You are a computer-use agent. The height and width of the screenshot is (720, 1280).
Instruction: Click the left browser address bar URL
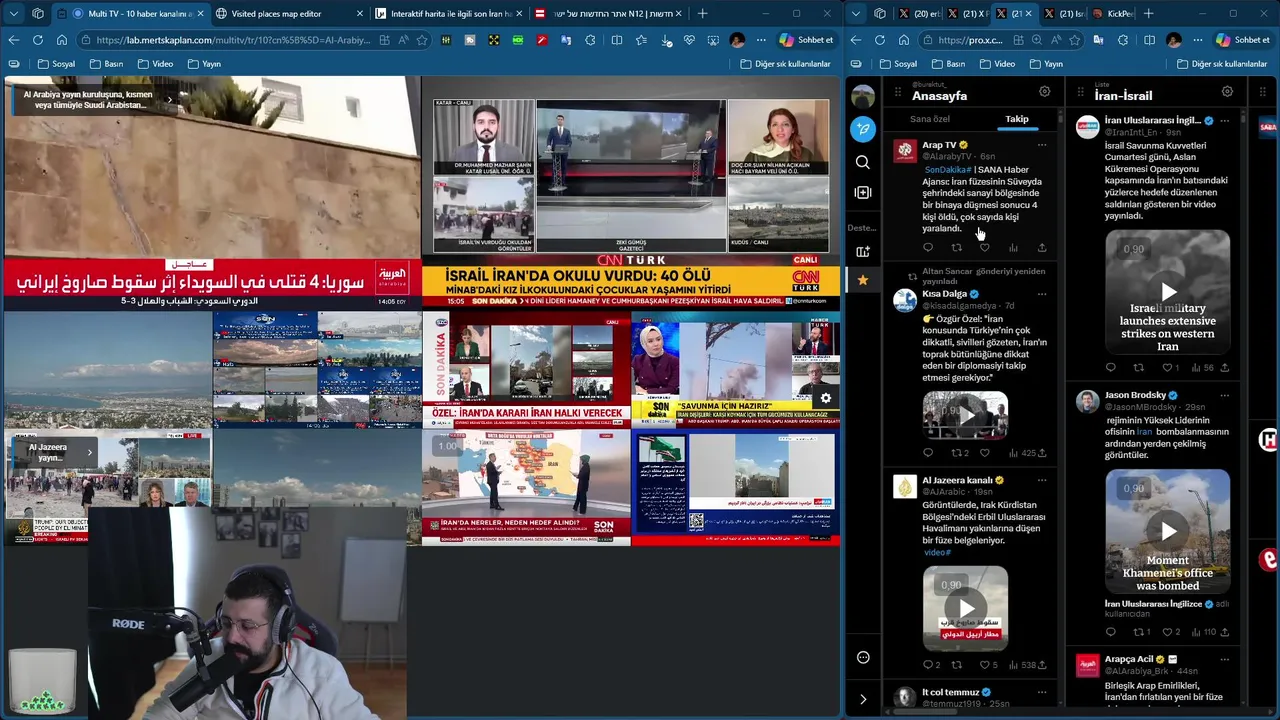pos(234,40)
